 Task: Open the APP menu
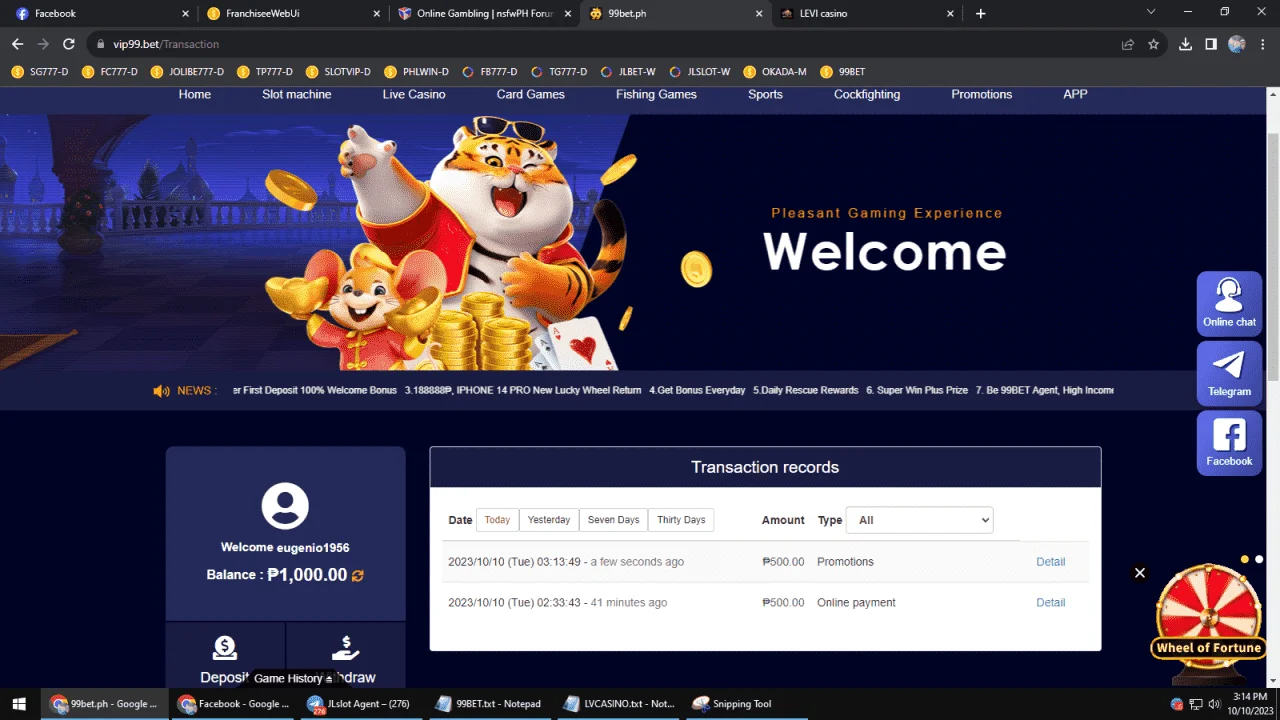pyautogui.click(x=1075, y=94)
